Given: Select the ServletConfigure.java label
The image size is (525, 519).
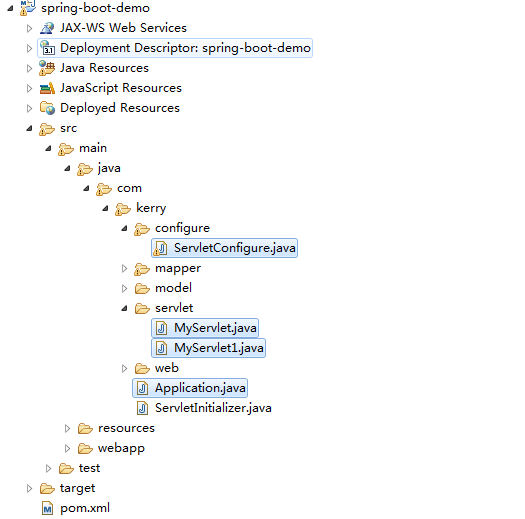Looking at the screenshot, I should pyautogui.click(x=235, y=248).
